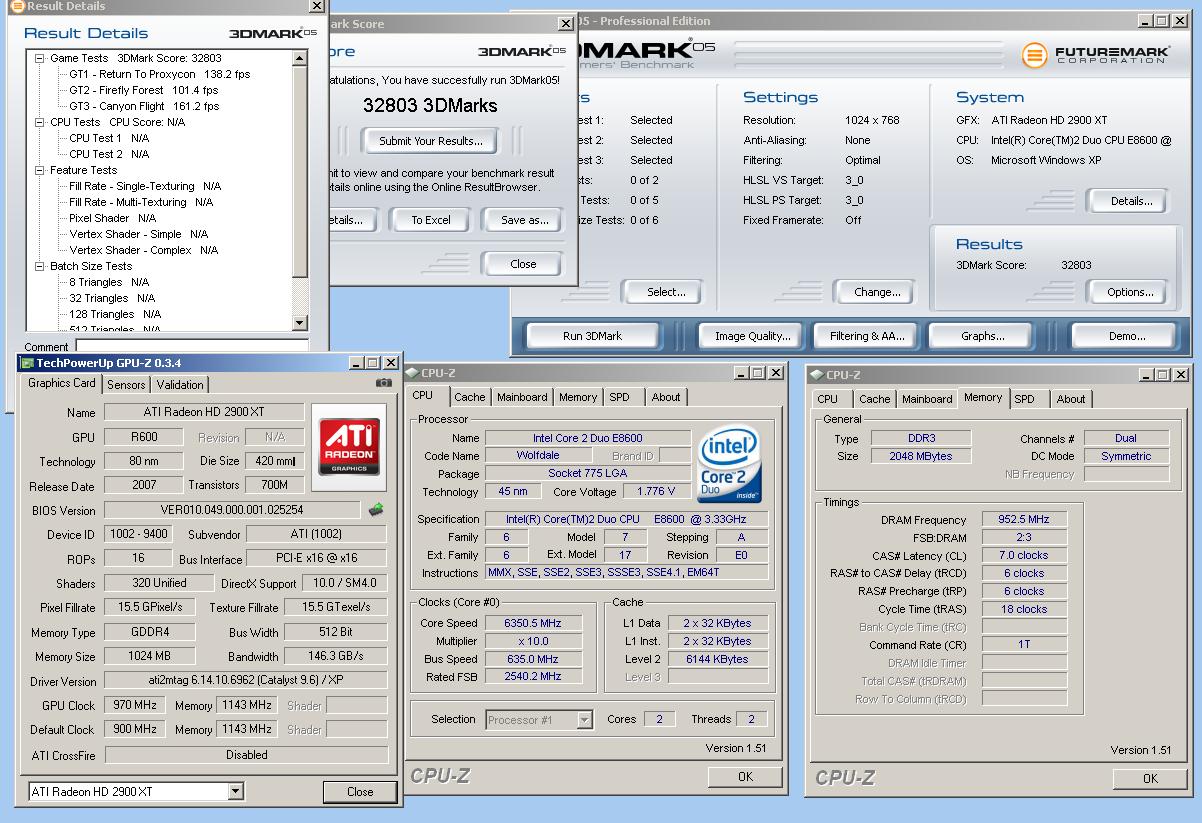Click the Core Voltage 1.776 V value

pos(656,491)
